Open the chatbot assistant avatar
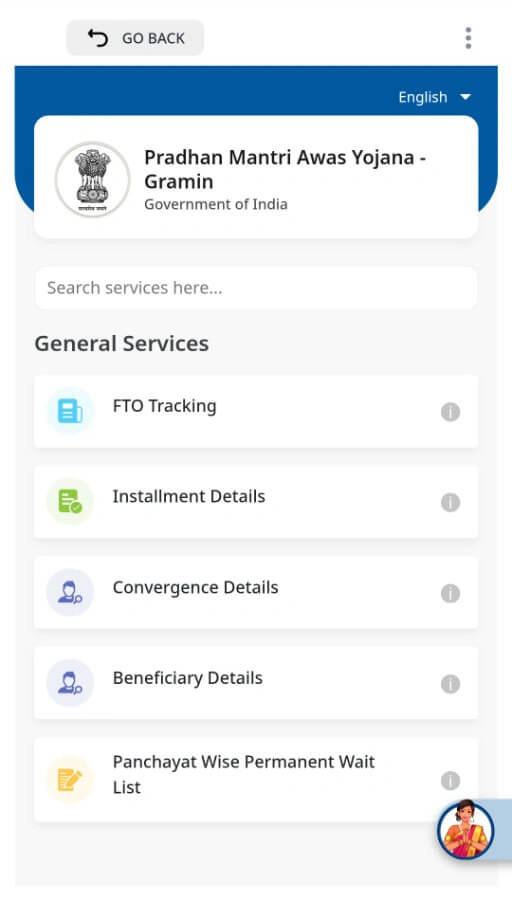Viewport: 512px width, 920px height. [x=466, y=830]
